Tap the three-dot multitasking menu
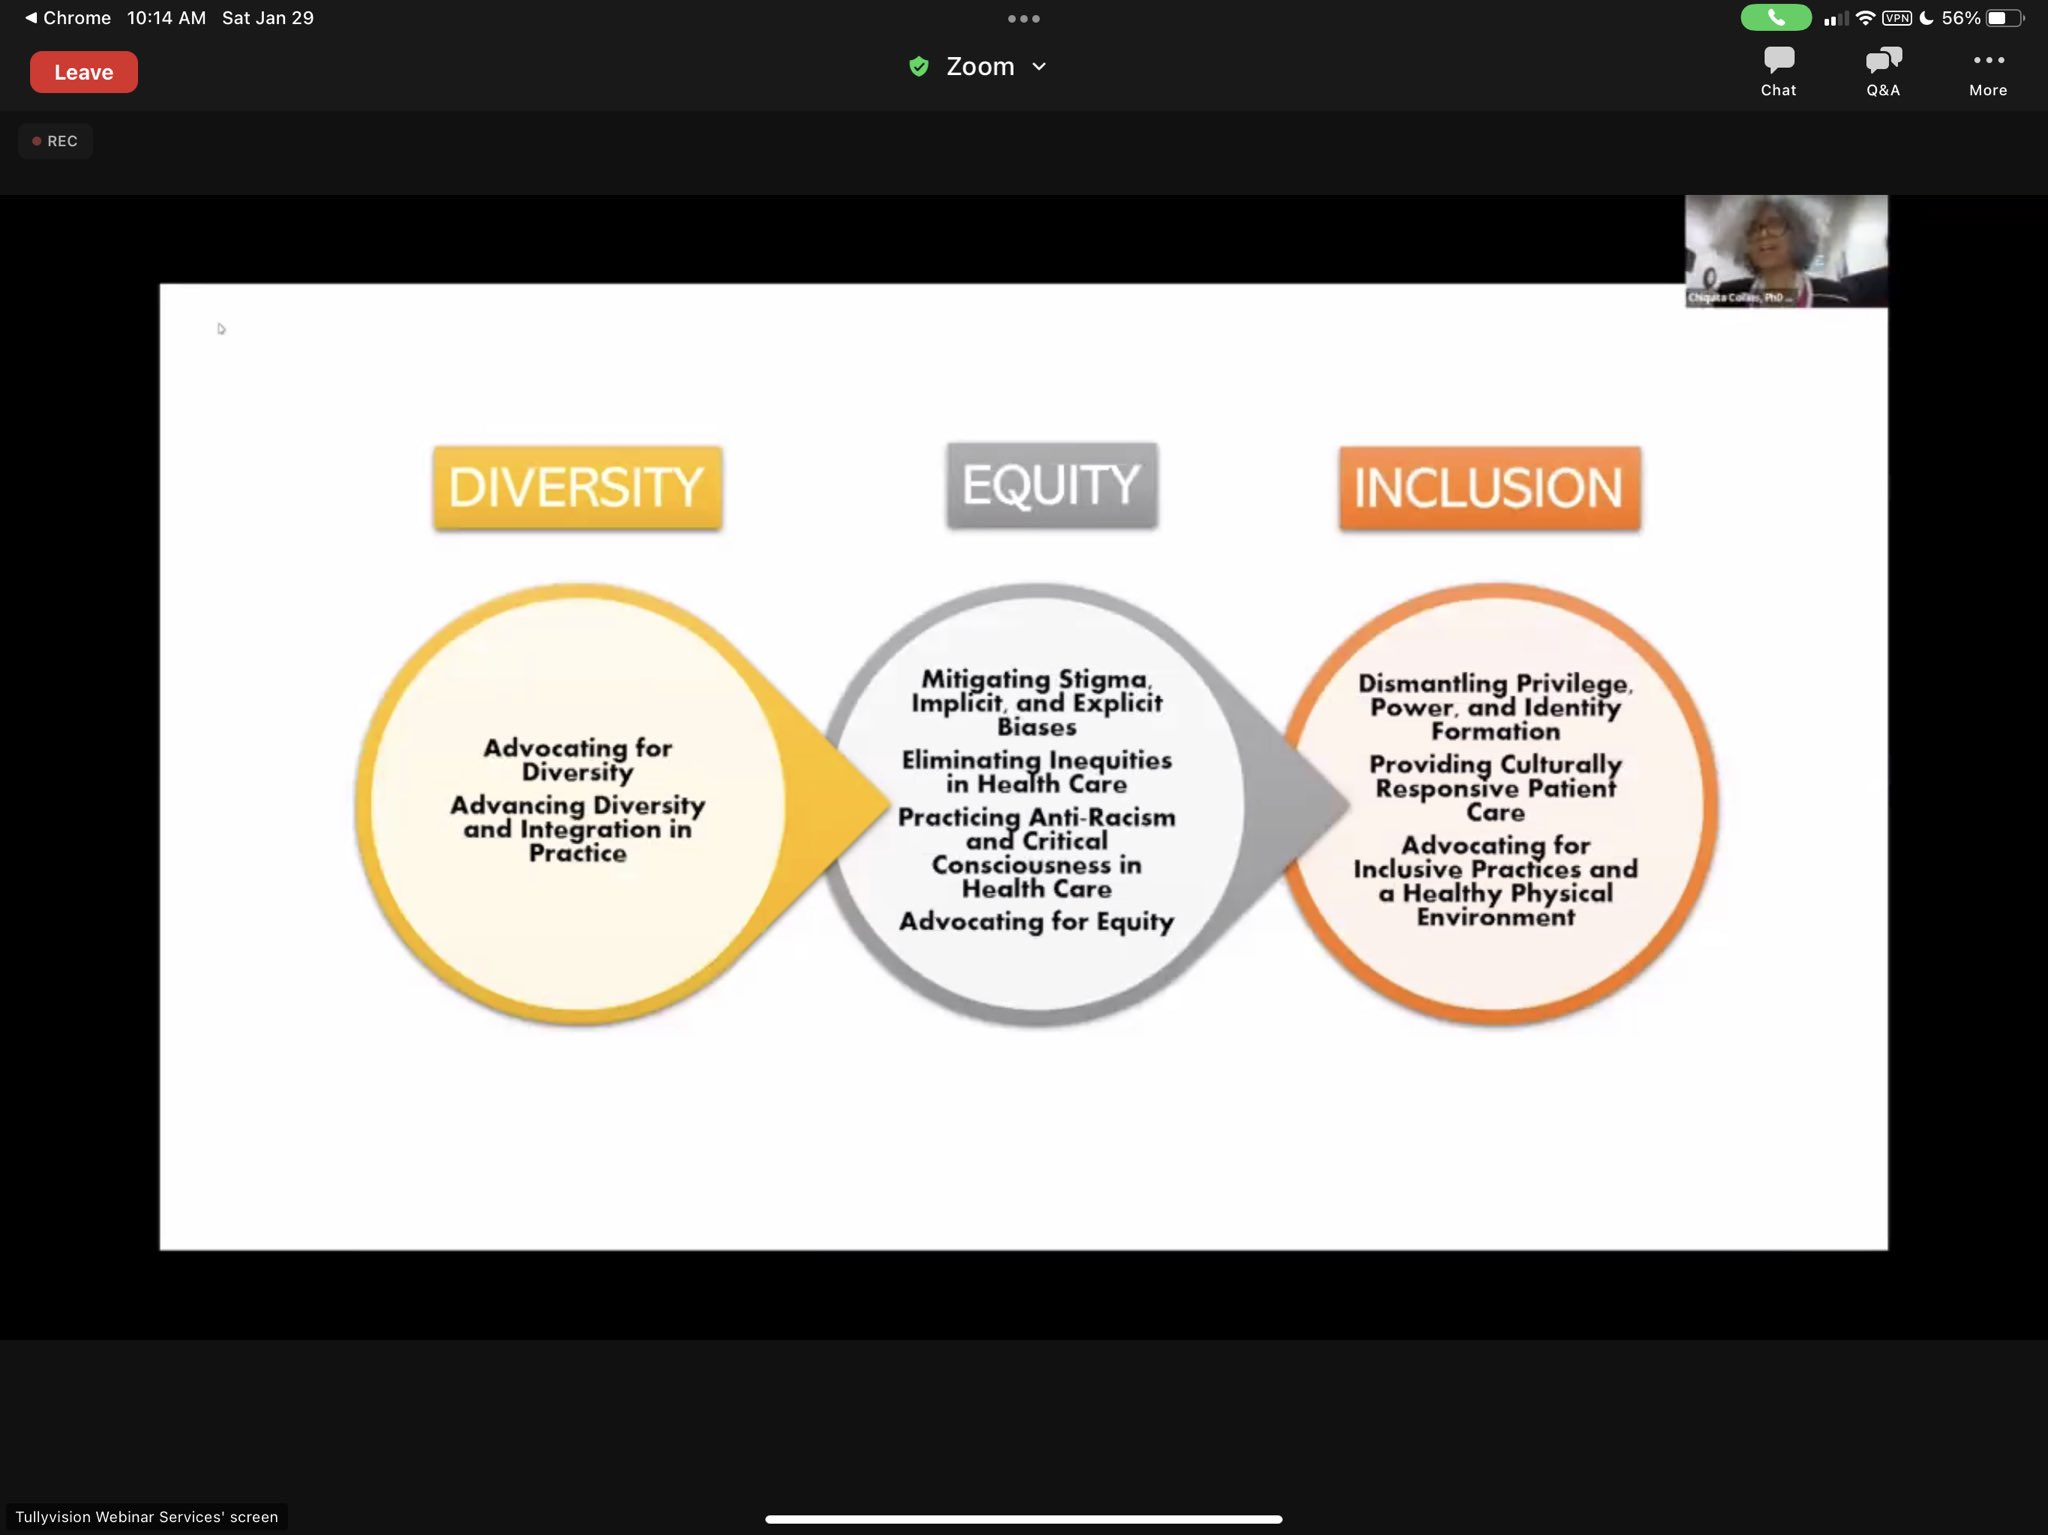The image size is (2048, 1535). click(x=1023, y=19)
